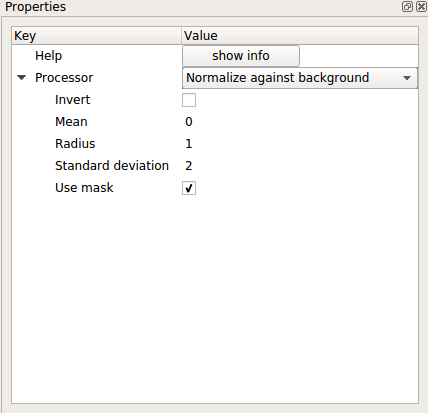The height and width of the screenshot is (413, 428).
Task: Collapse the Processor tree arrow
Action: pos(22,78)
